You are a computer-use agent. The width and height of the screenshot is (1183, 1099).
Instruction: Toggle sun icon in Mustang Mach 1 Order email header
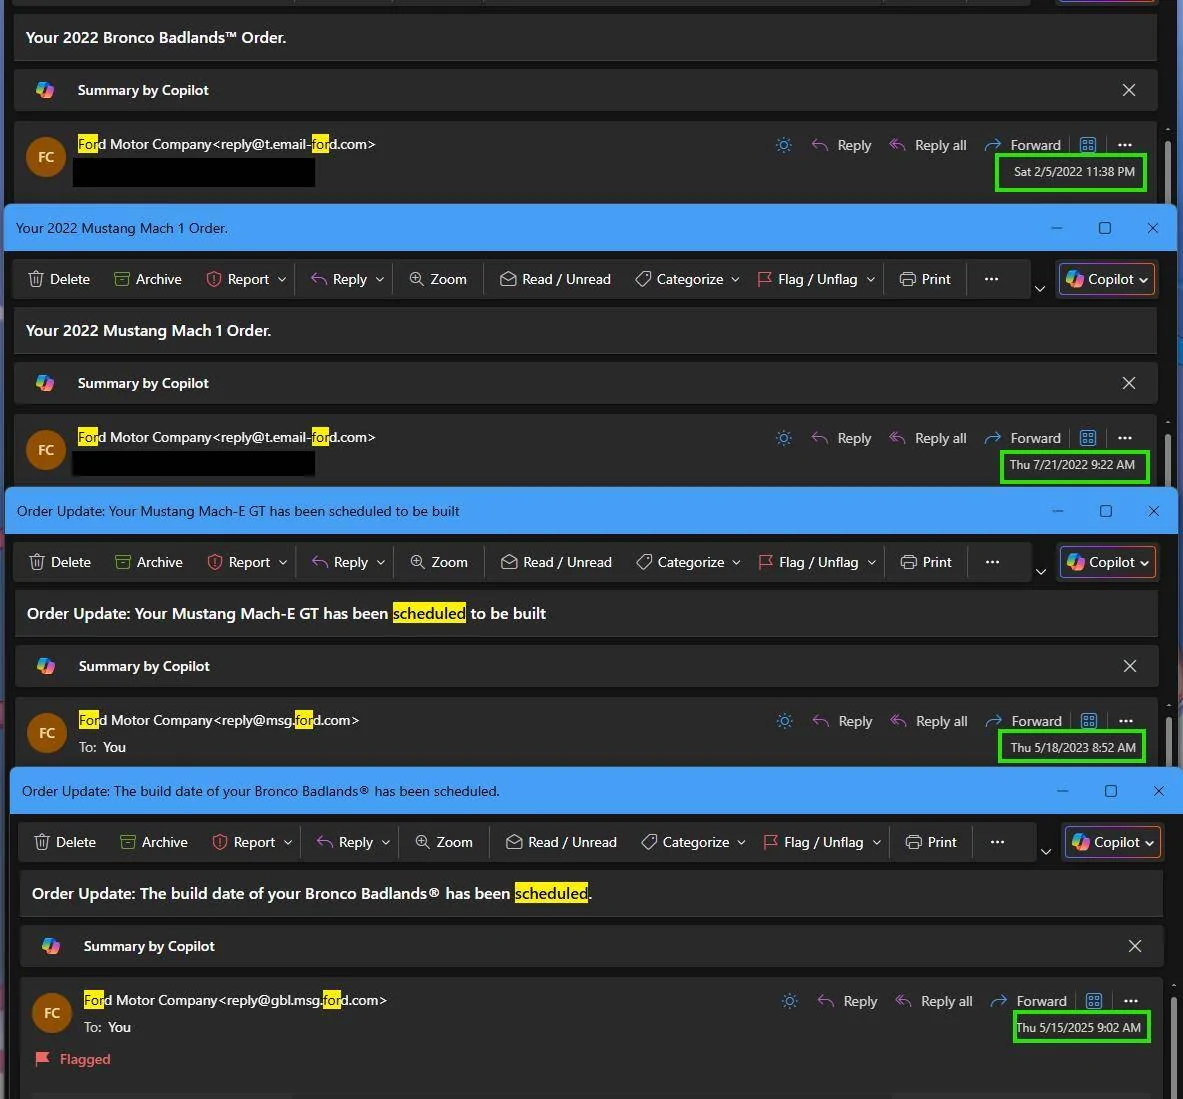pyautogui.click(x=784, y=438)
